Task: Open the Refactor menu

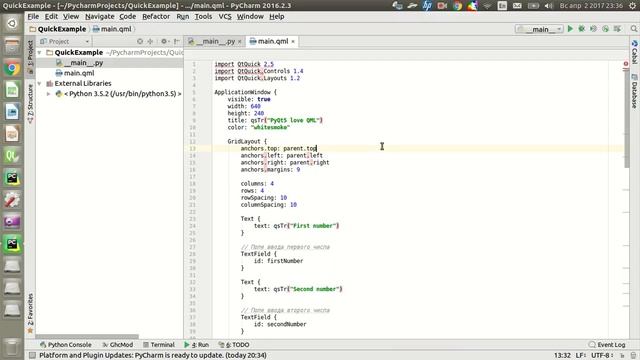Action: click(x=156, y=16)
